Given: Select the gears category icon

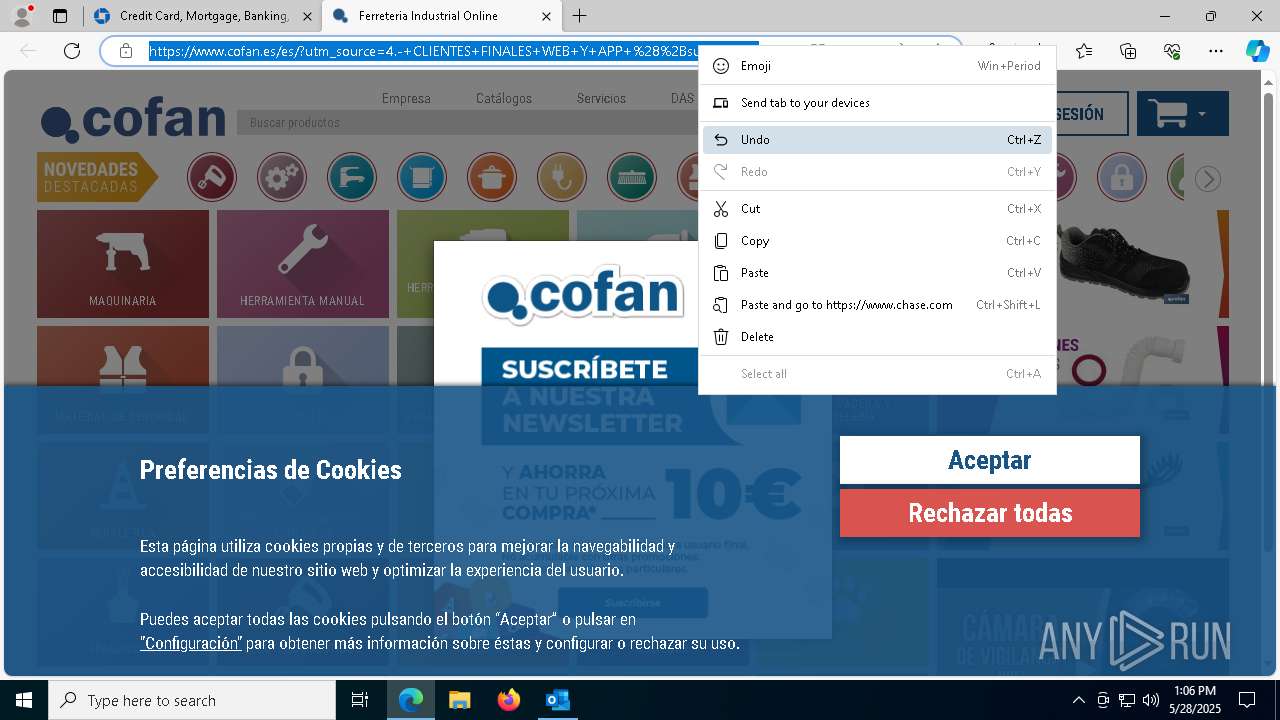Looking at the screenshot, I should click(282, 178).
